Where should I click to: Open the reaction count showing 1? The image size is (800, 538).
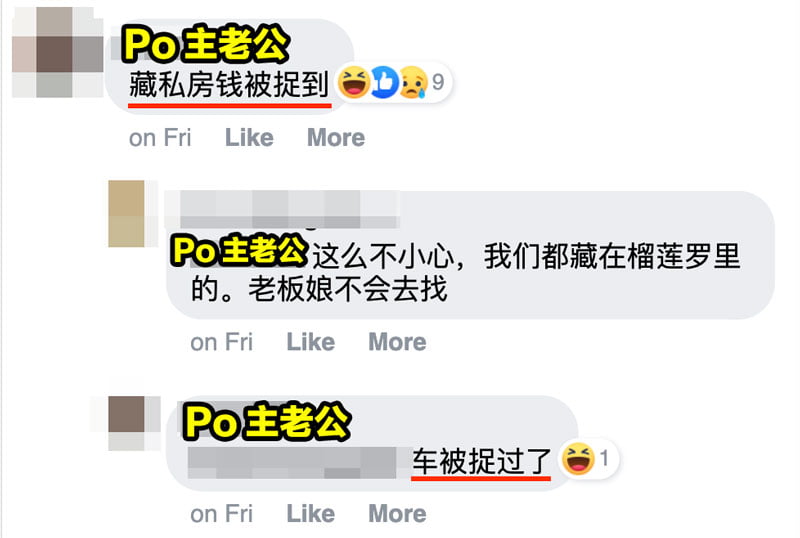coord(604,458)
